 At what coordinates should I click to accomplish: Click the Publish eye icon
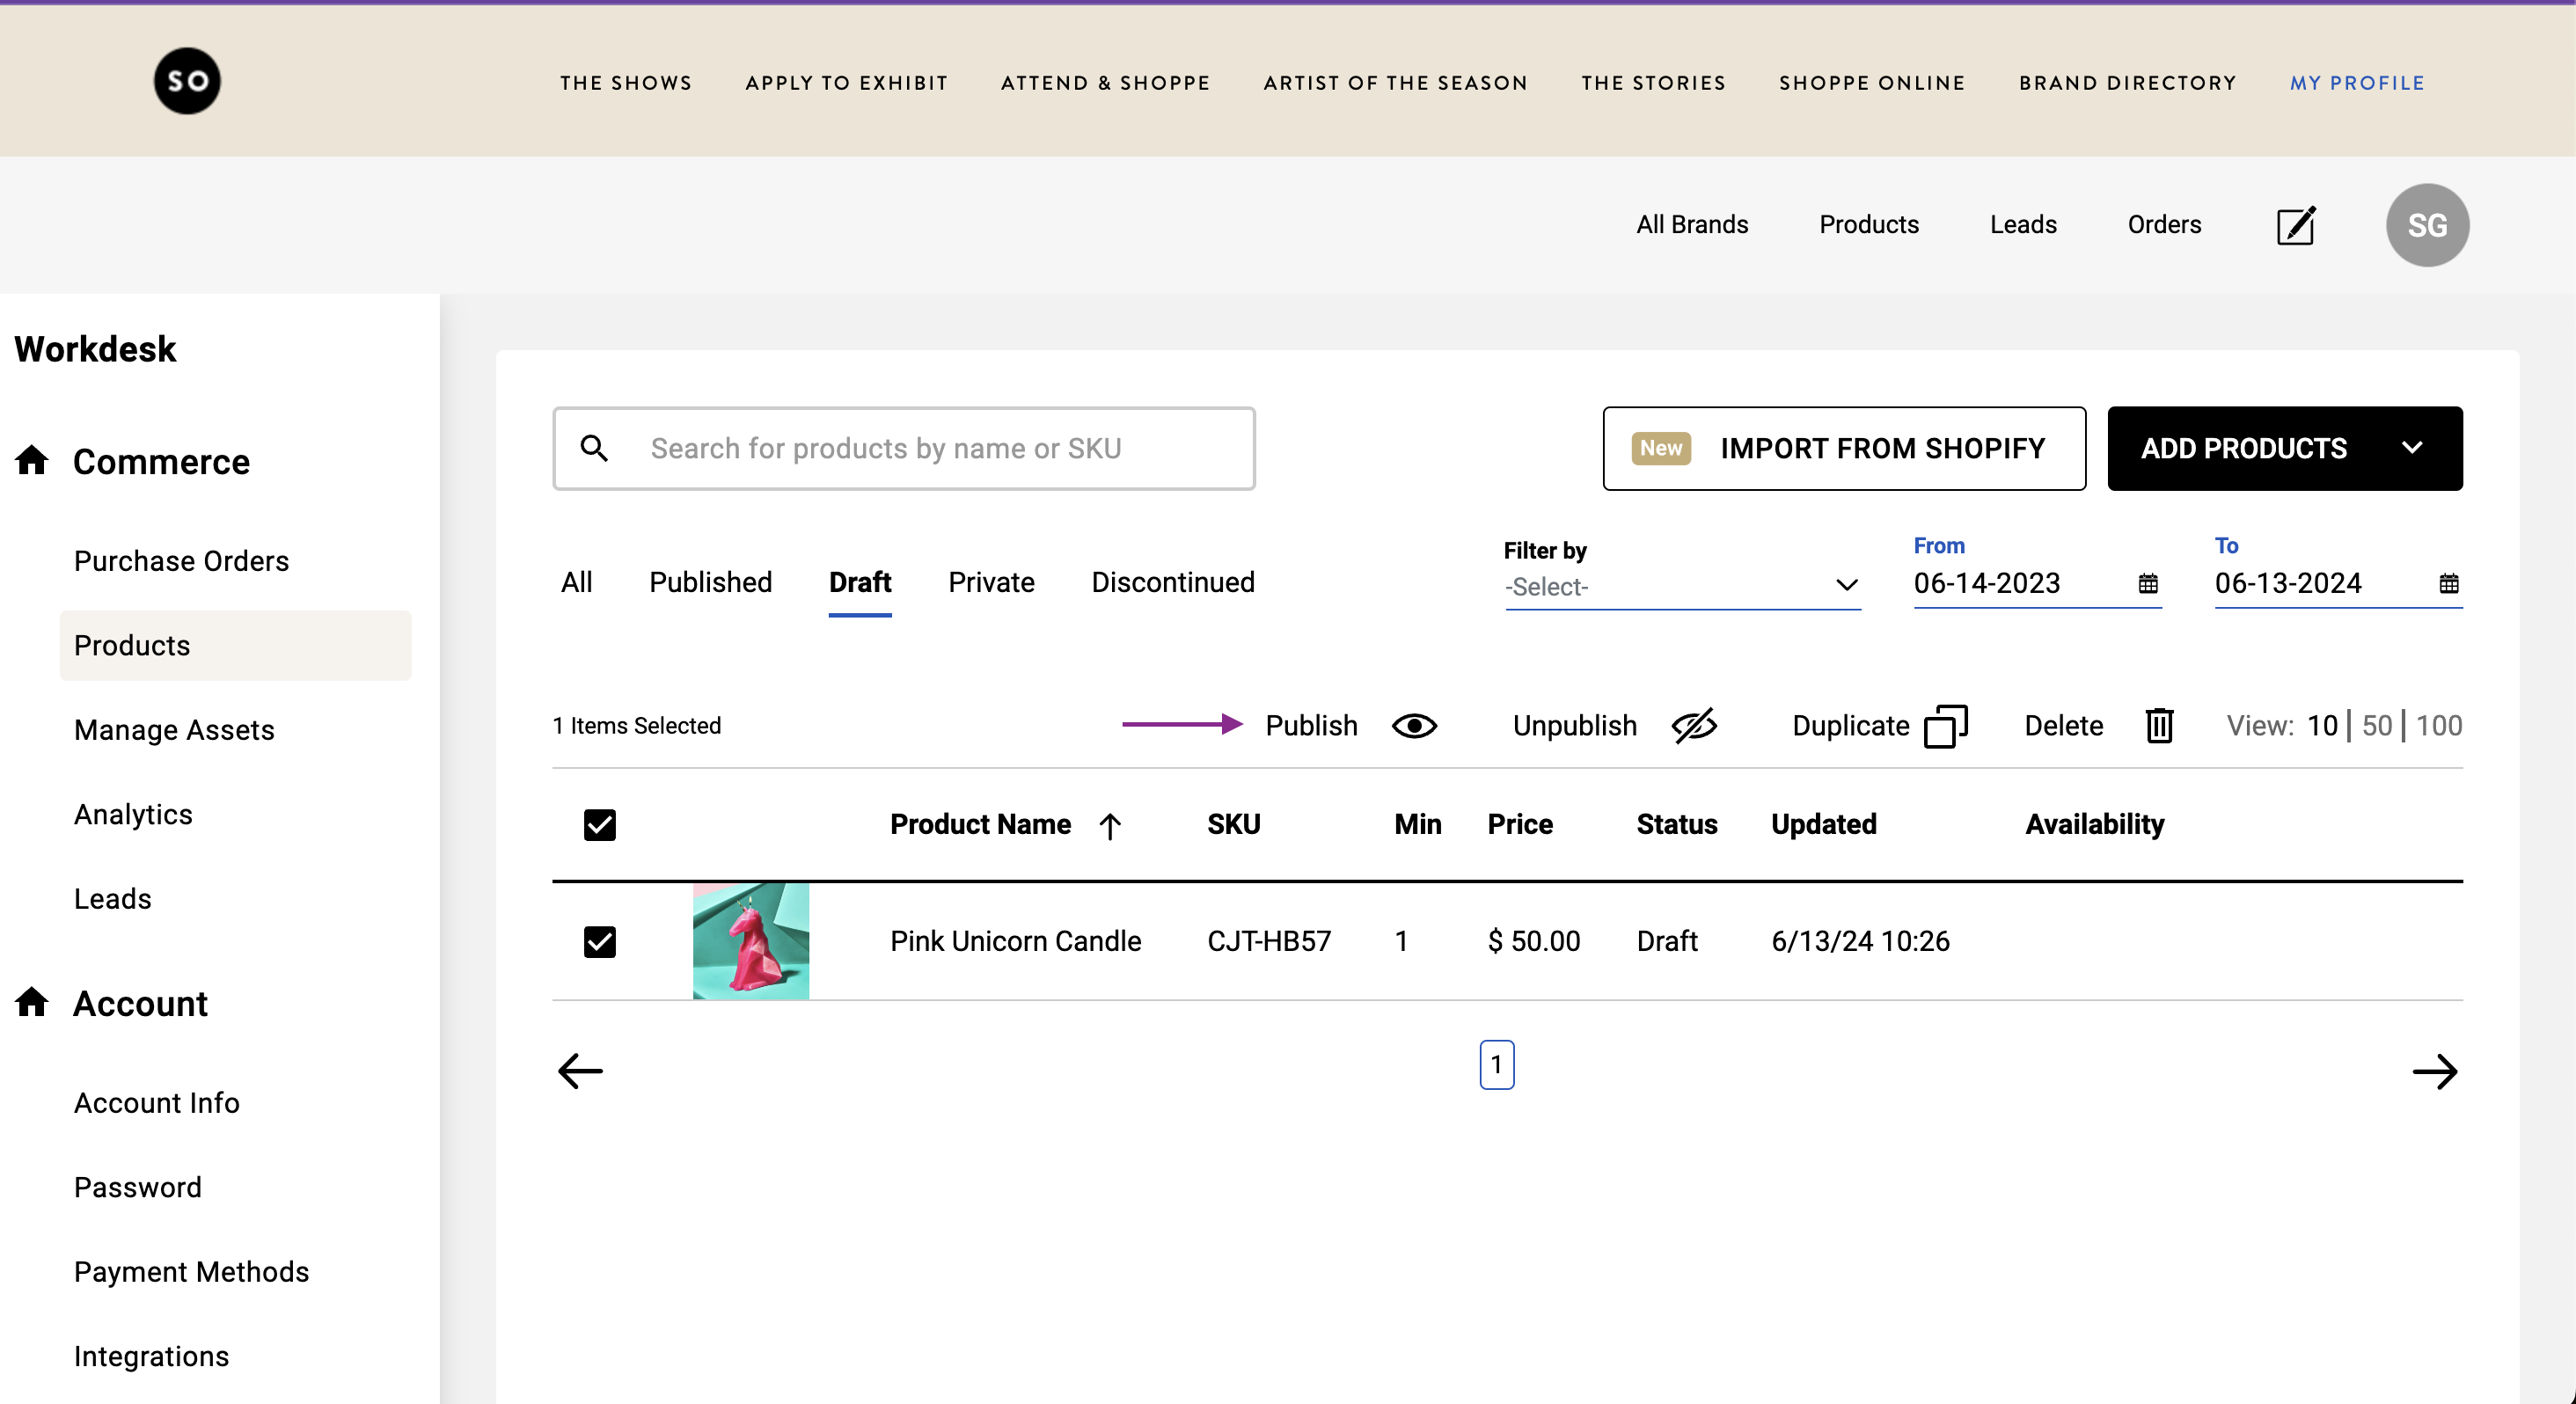[x=1414, y=726]
